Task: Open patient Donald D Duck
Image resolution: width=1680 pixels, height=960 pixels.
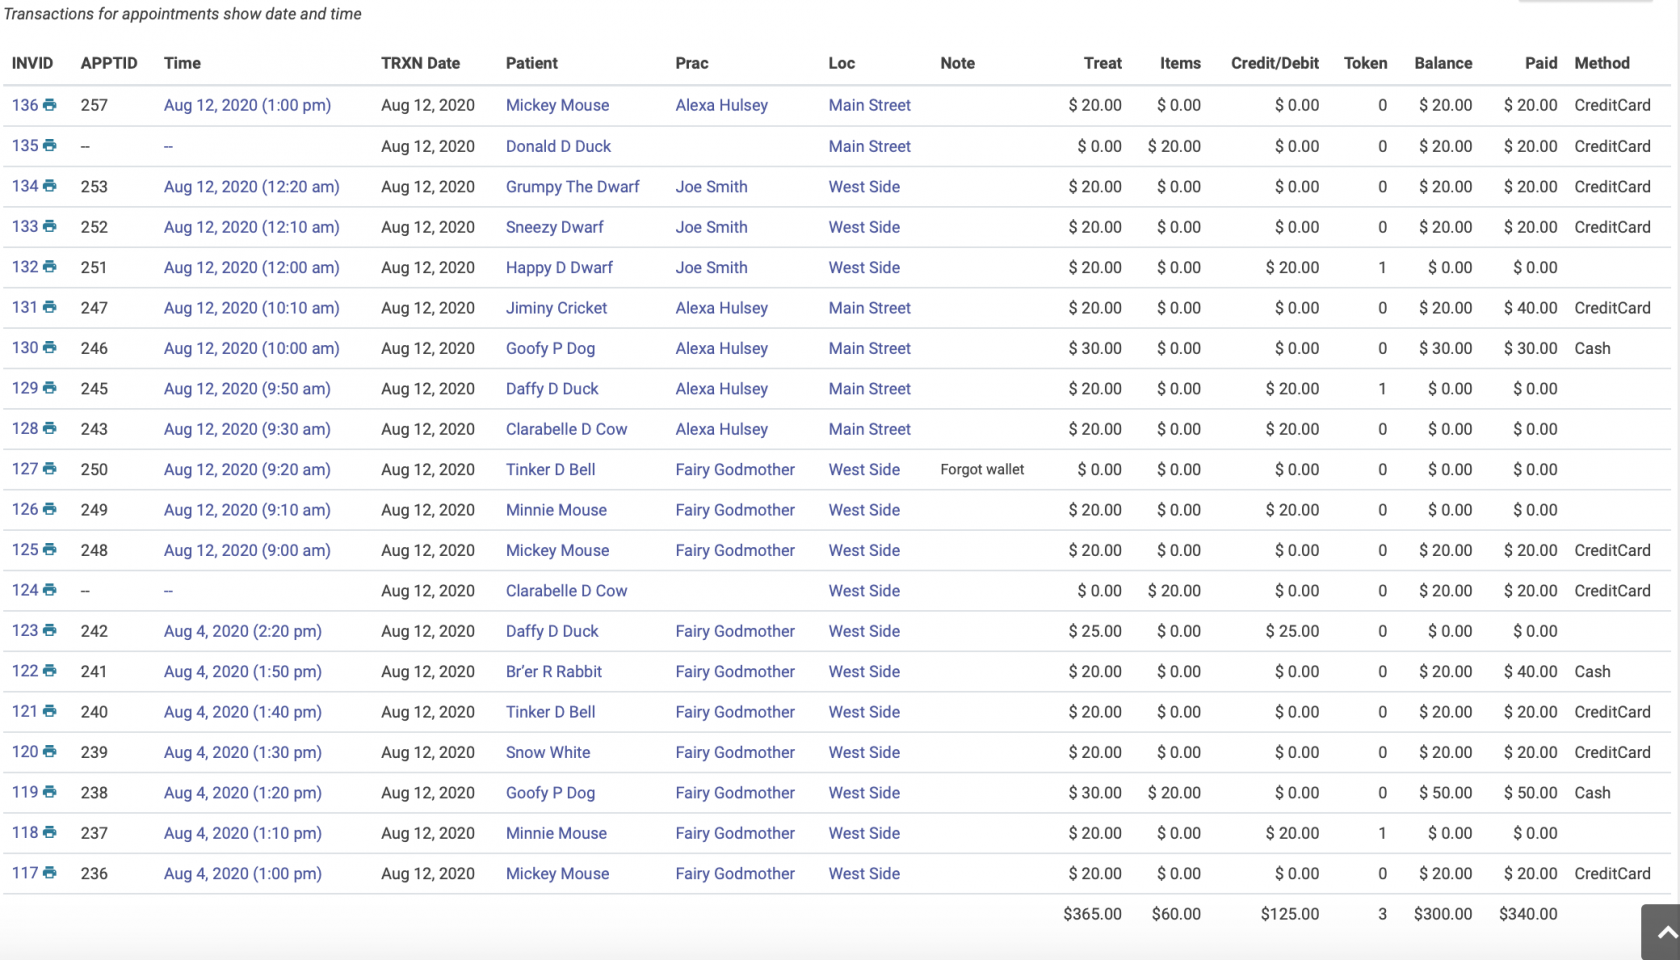Action: click(558, 146)
